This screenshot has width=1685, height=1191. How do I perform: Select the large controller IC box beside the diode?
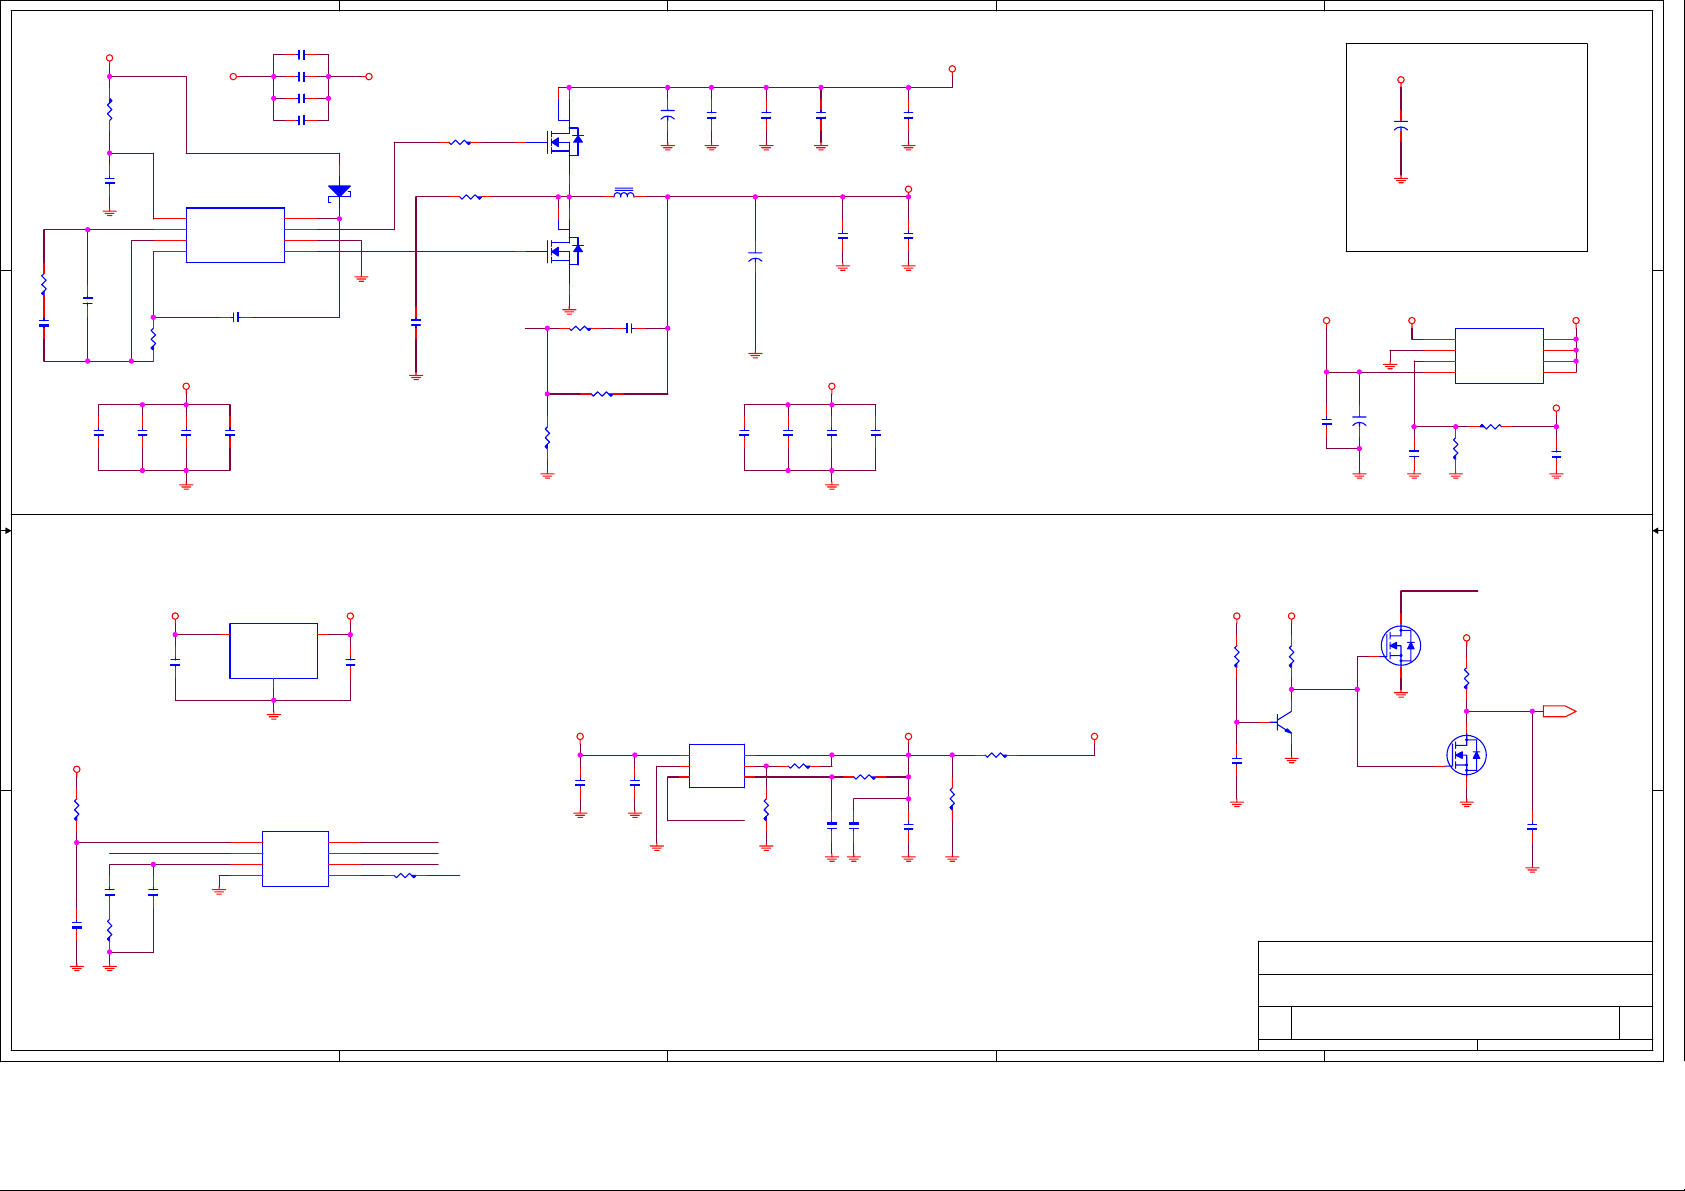235,235
